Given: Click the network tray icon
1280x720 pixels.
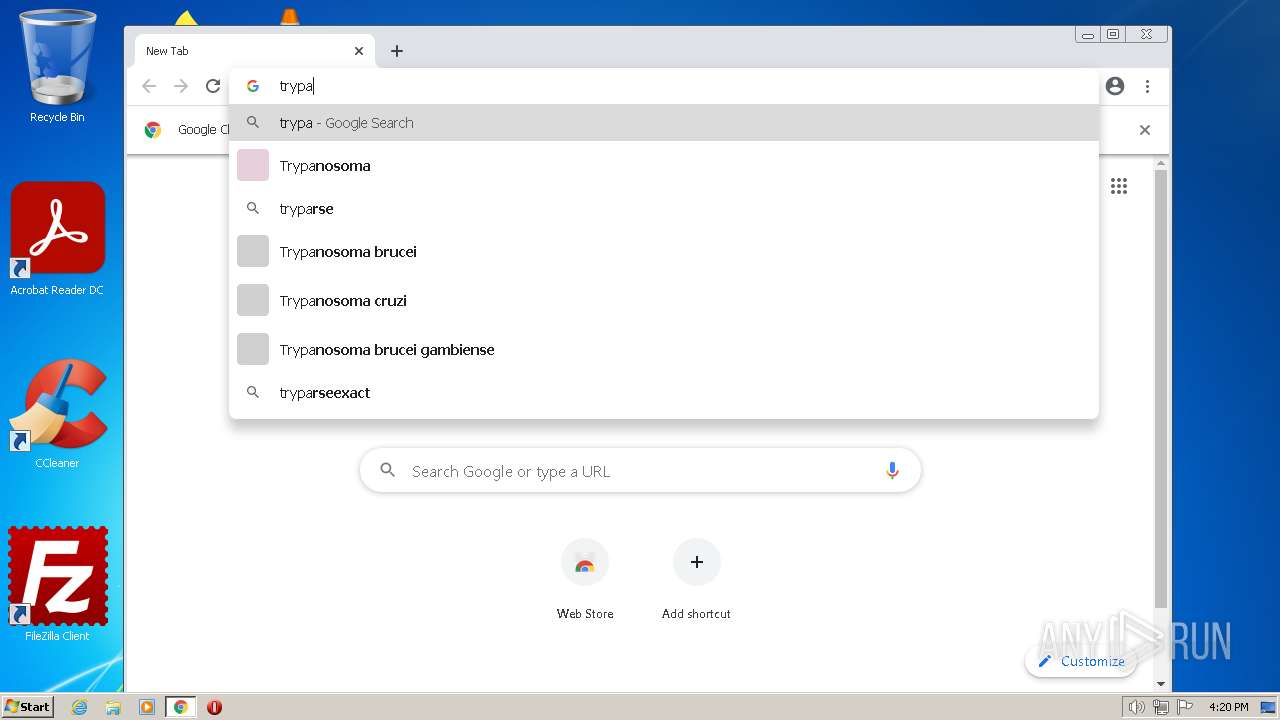Looking at the screenshot, I should pyautogui.click(x=1161, y=707).
